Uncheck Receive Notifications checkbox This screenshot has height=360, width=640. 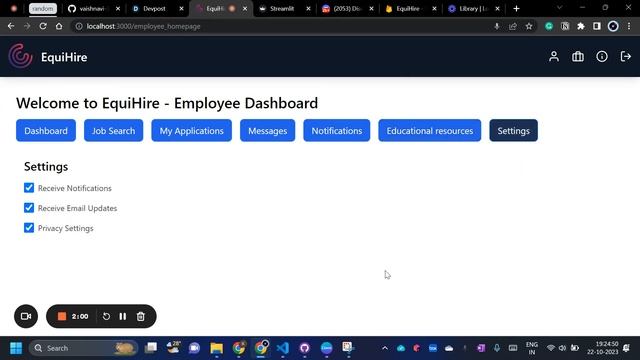29,188
